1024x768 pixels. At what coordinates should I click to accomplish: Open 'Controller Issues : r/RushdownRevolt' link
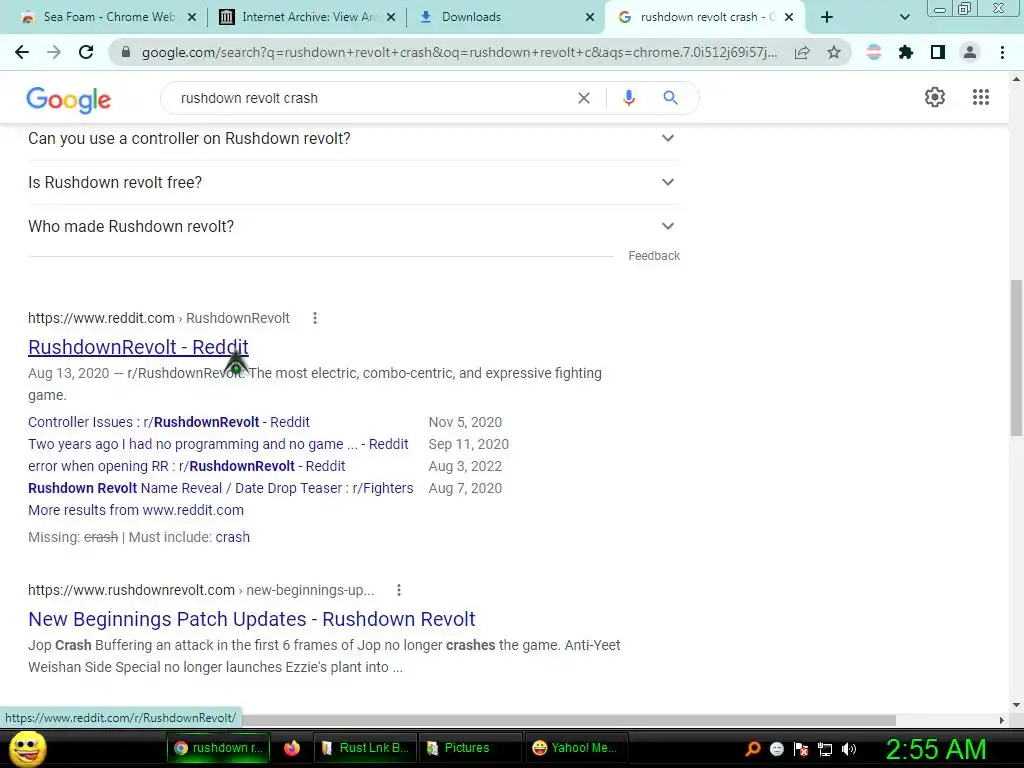pos(168,422)
